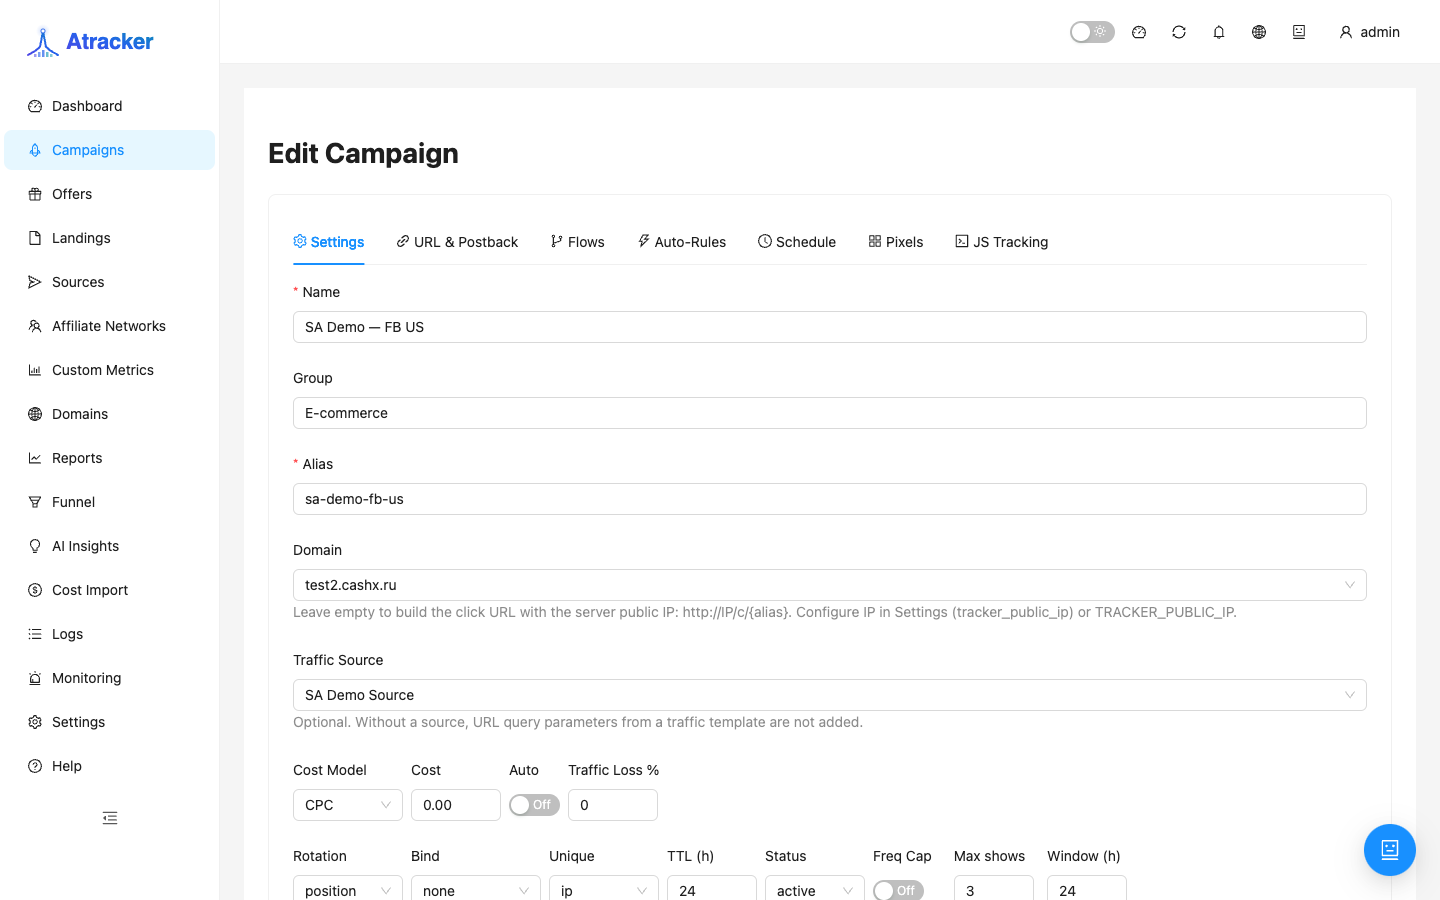Open Settings via the sidebar gear icon
Image resolution: width=1440 pixels, height=900 pixels.
(x=35, y=722)
